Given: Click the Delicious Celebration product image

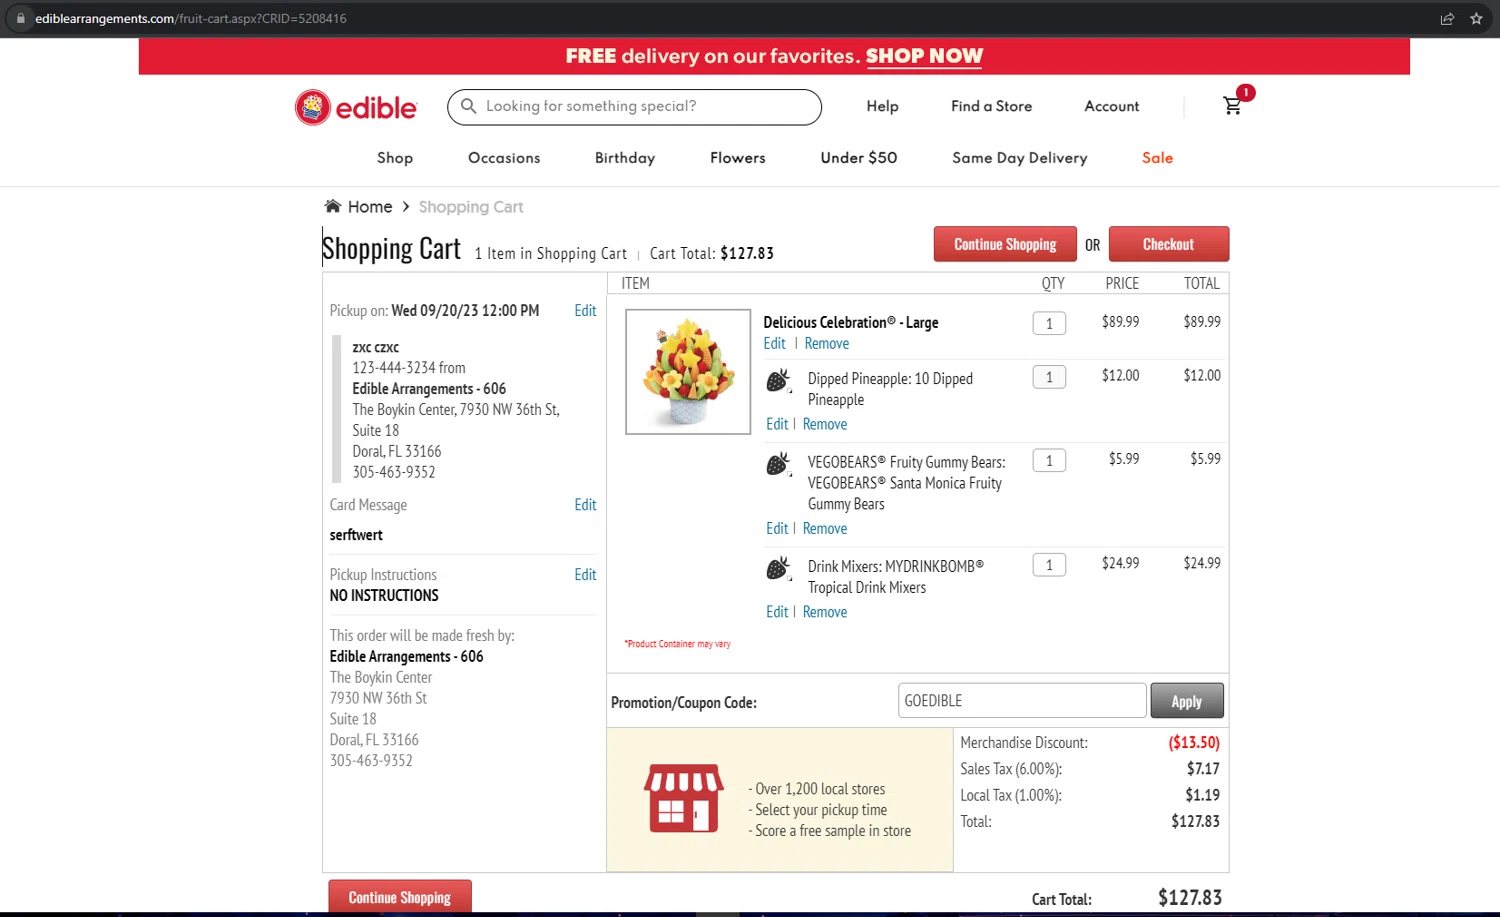Looking at the screenshot, I should click(688, 372).
